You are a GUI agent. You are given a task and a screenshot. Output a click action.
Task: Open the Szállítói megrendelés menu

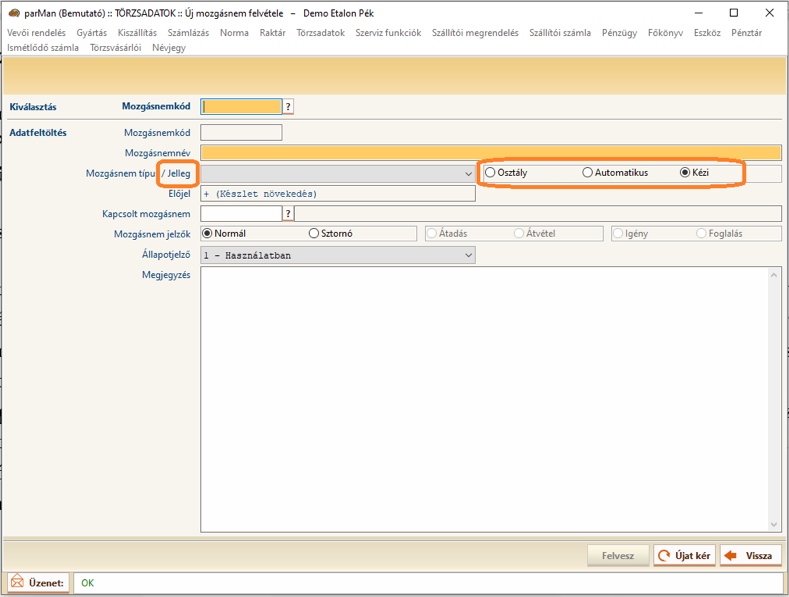click(475, 33)
